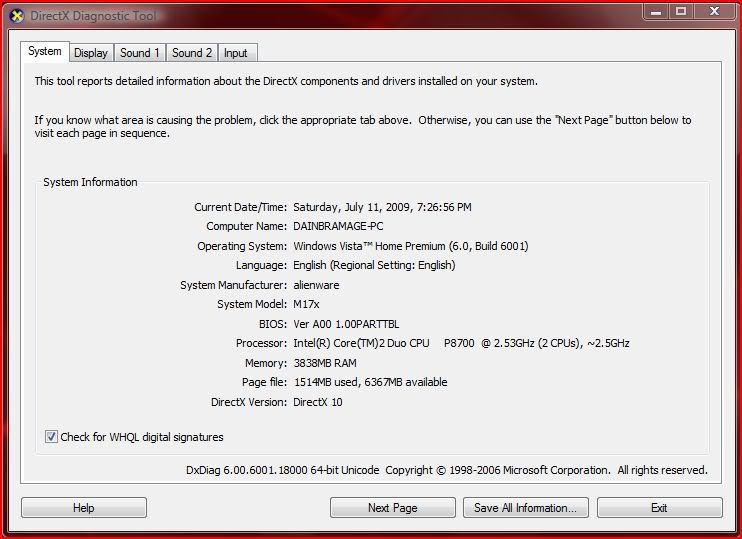Click the date Saturday, July 11, 2009
The width and height of the screenshot is (742, 539).
point(353,207)
